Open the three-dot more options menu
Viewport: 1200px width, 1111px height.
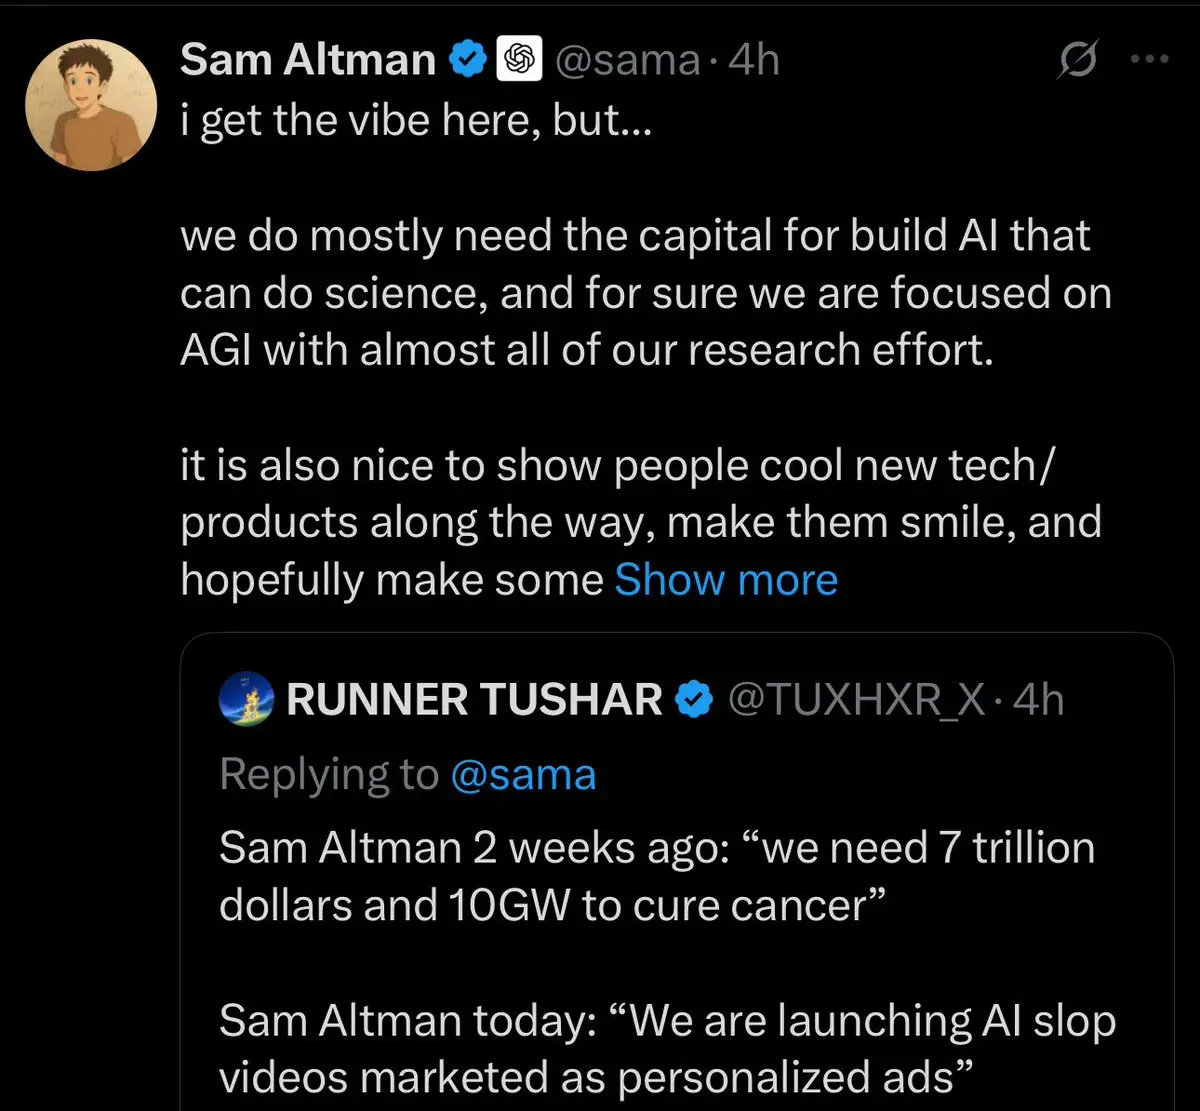tap(1149, 60)
